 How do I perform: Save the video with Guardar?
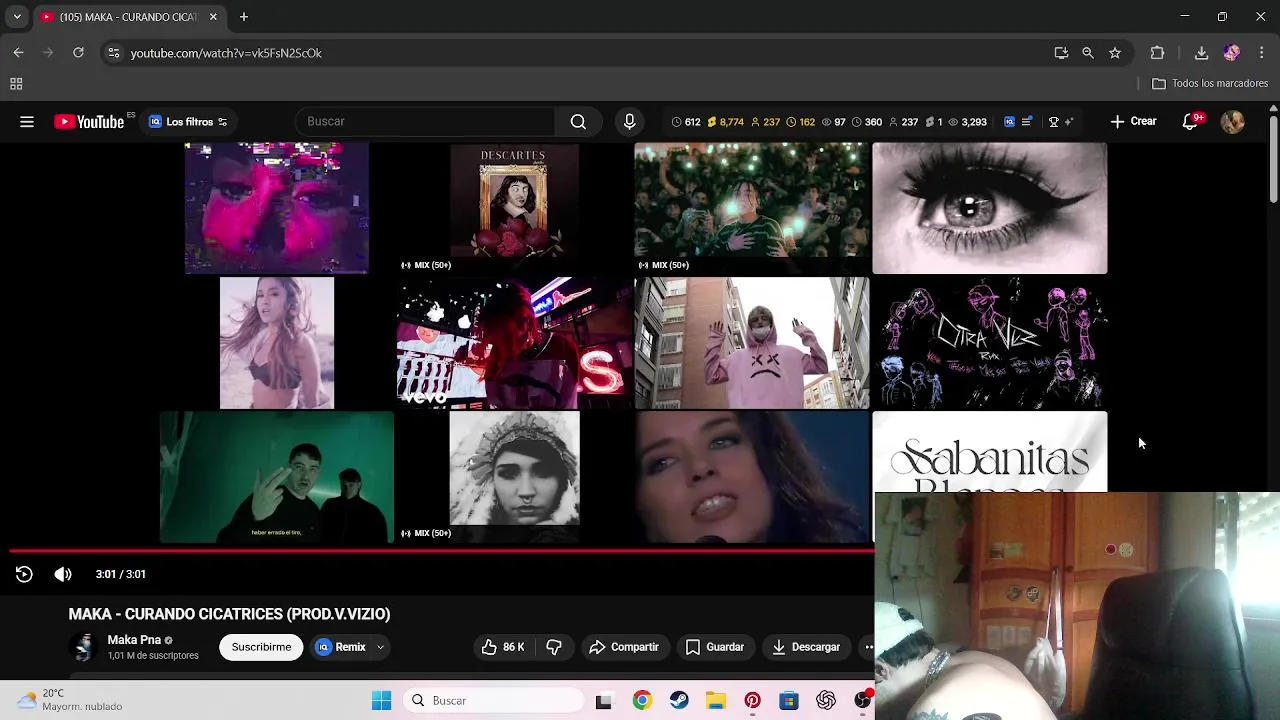click(x=715, y=647)
